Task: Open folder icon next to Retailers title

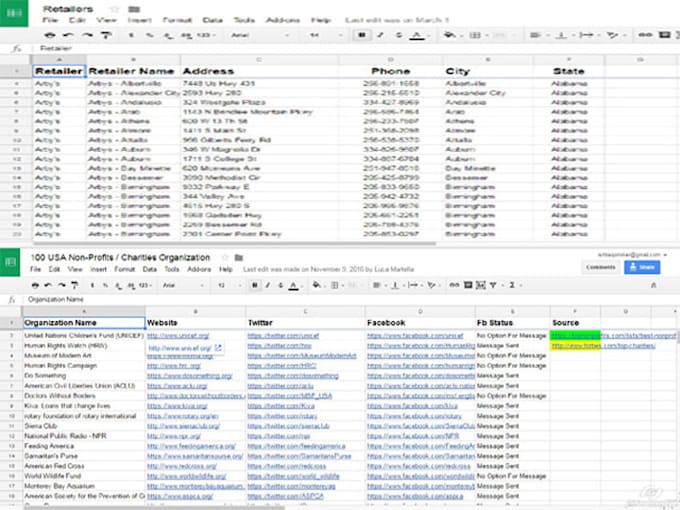Action: 134,9
